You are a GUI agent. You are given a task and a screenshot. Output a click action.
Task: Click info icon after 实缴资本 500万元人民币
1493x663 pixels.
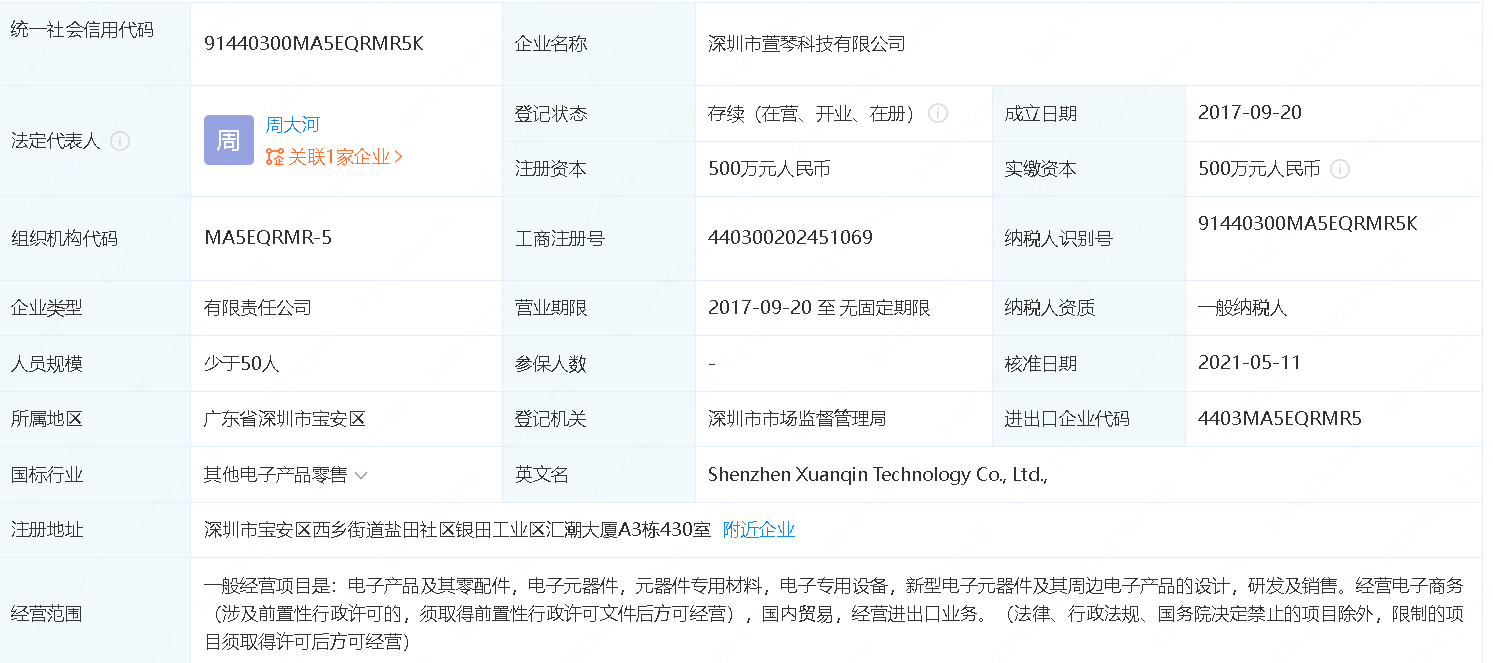[x=1340, y=169]
